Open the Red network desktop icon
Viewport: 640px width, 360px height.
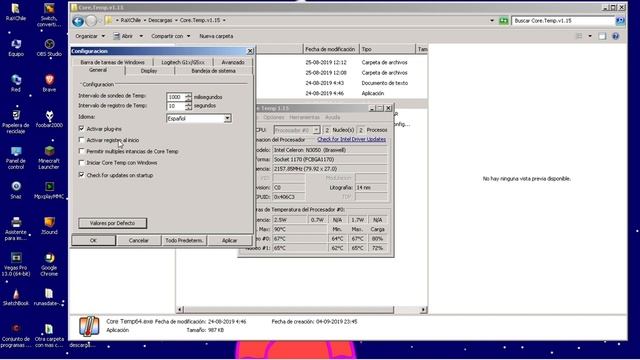tap(16, 83)
